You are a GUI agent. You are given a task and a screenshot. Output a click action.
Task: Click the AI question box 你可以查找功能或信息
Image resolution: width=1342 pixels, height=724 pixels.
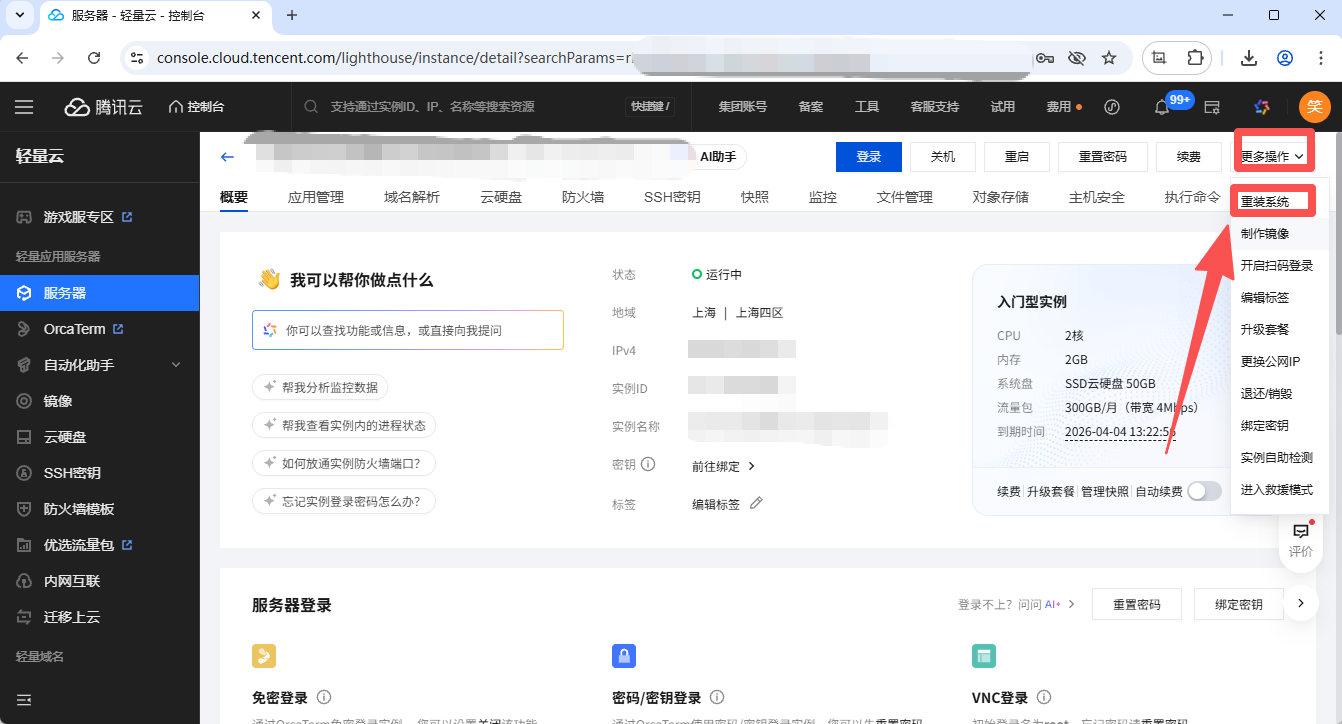408,330
